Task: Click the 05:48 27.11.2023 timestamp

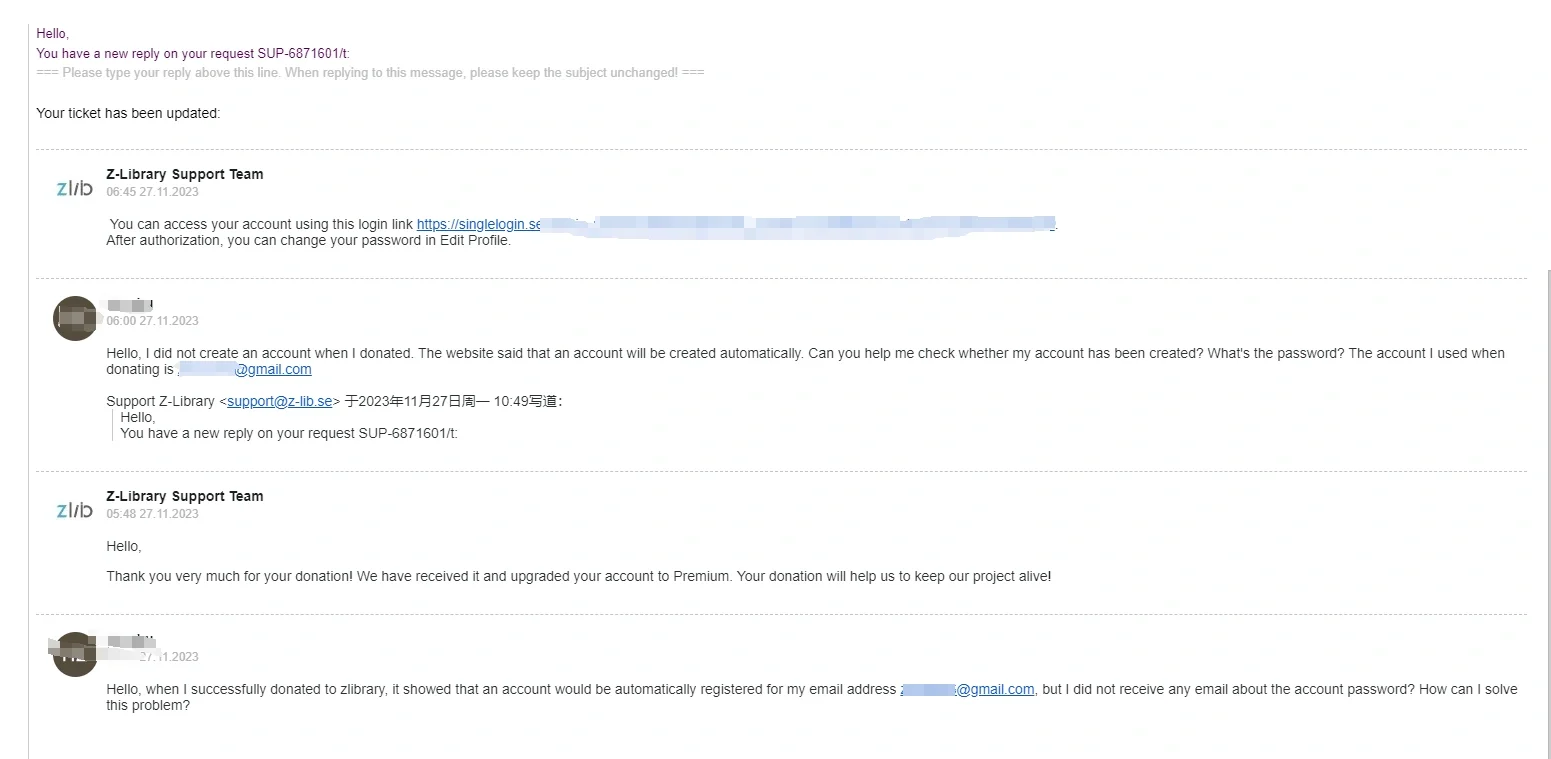Action: click(153, 514)
